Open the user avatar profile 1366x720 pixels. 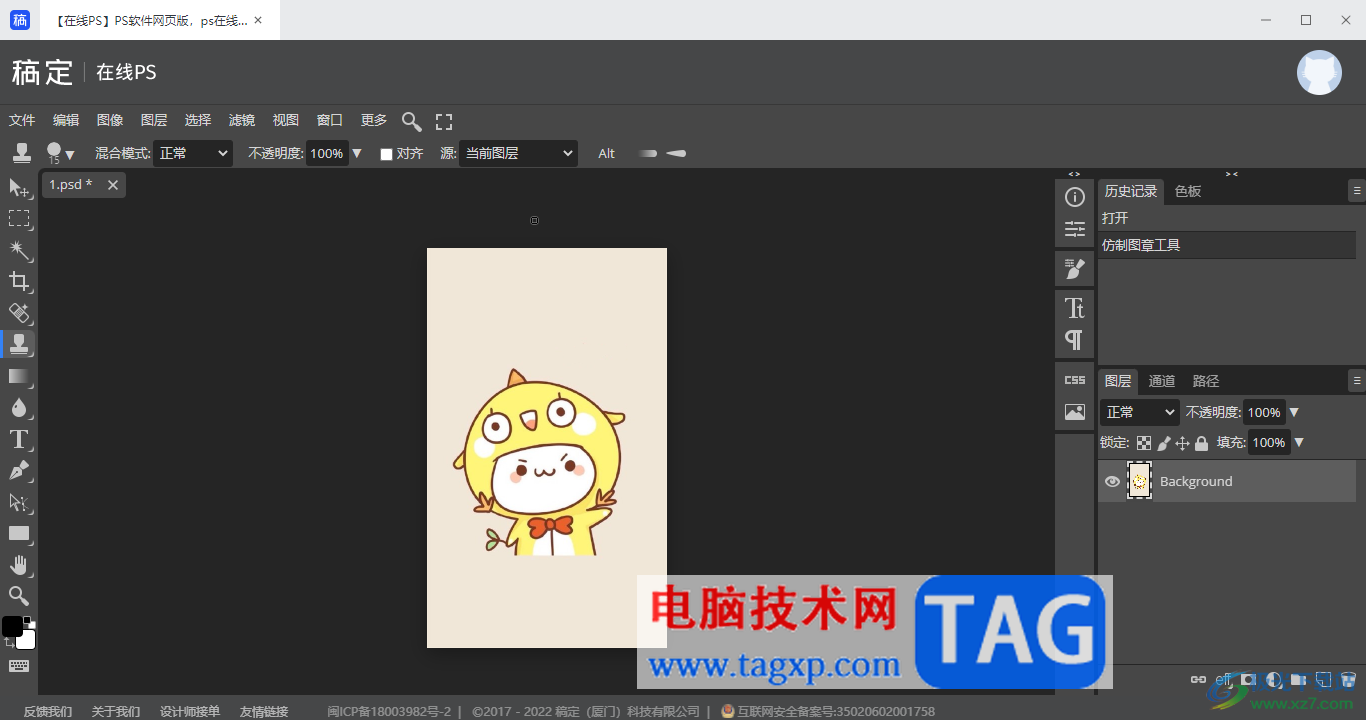[1319, 72]
